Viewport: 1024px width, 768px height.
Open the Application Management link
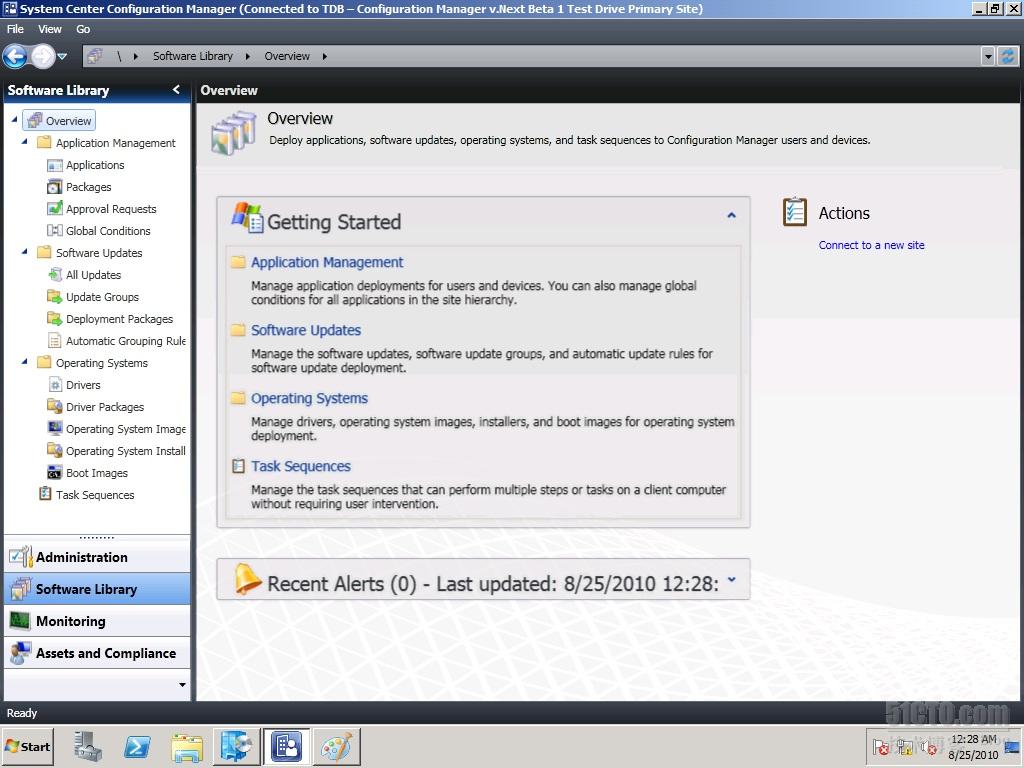(327, 262)
